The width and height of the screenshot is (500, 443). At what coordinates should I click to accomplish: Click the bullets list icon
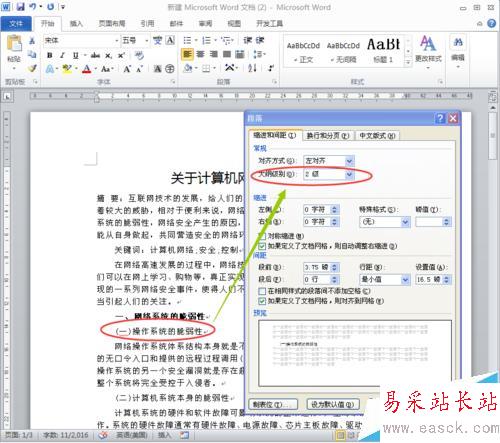(x=187, y=41)
